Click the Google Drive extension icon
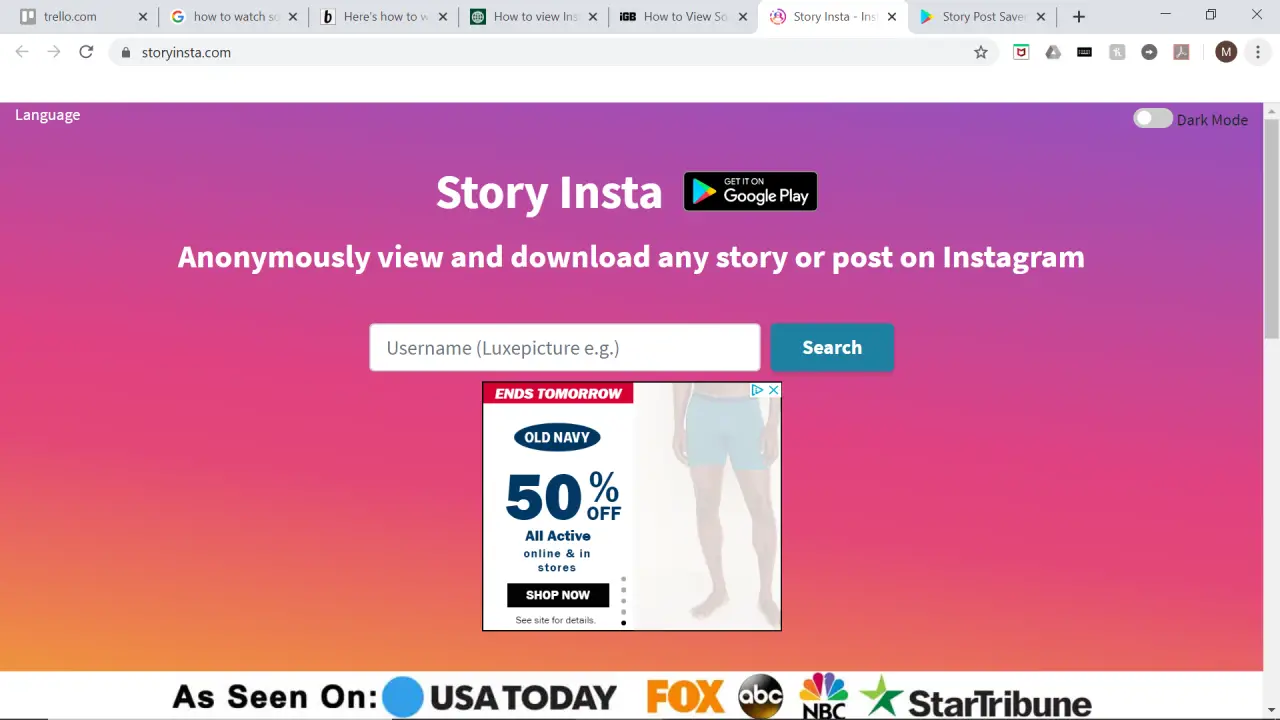Screen dimensions: 1280x720 1053,52
